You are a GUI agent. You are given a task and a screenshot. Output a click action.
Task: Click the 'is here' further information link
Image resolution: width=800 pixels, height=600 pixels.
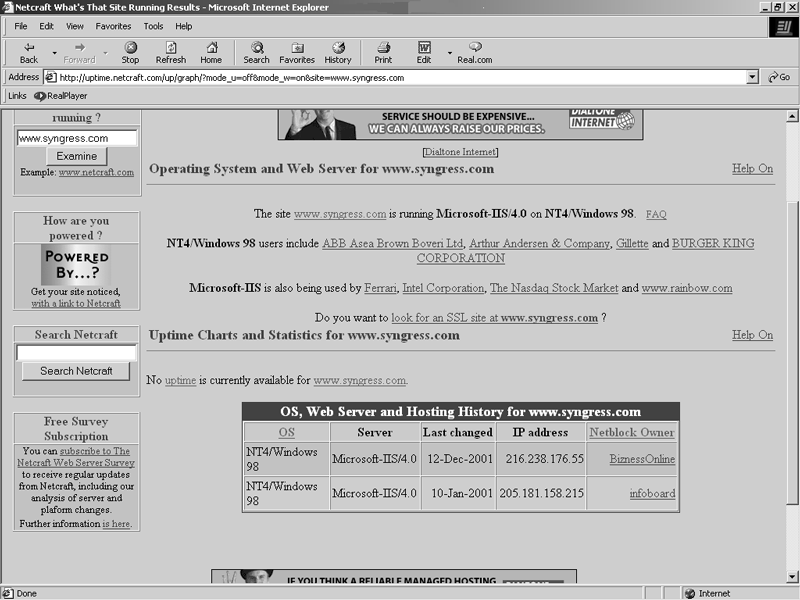(x=117, y=524)
